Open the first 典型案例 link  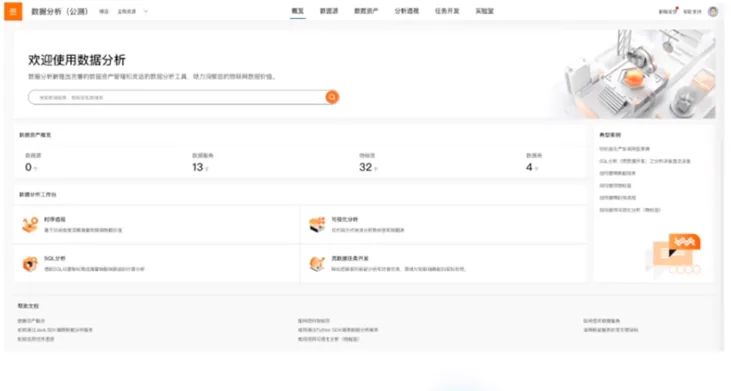[x=624, y=149]
